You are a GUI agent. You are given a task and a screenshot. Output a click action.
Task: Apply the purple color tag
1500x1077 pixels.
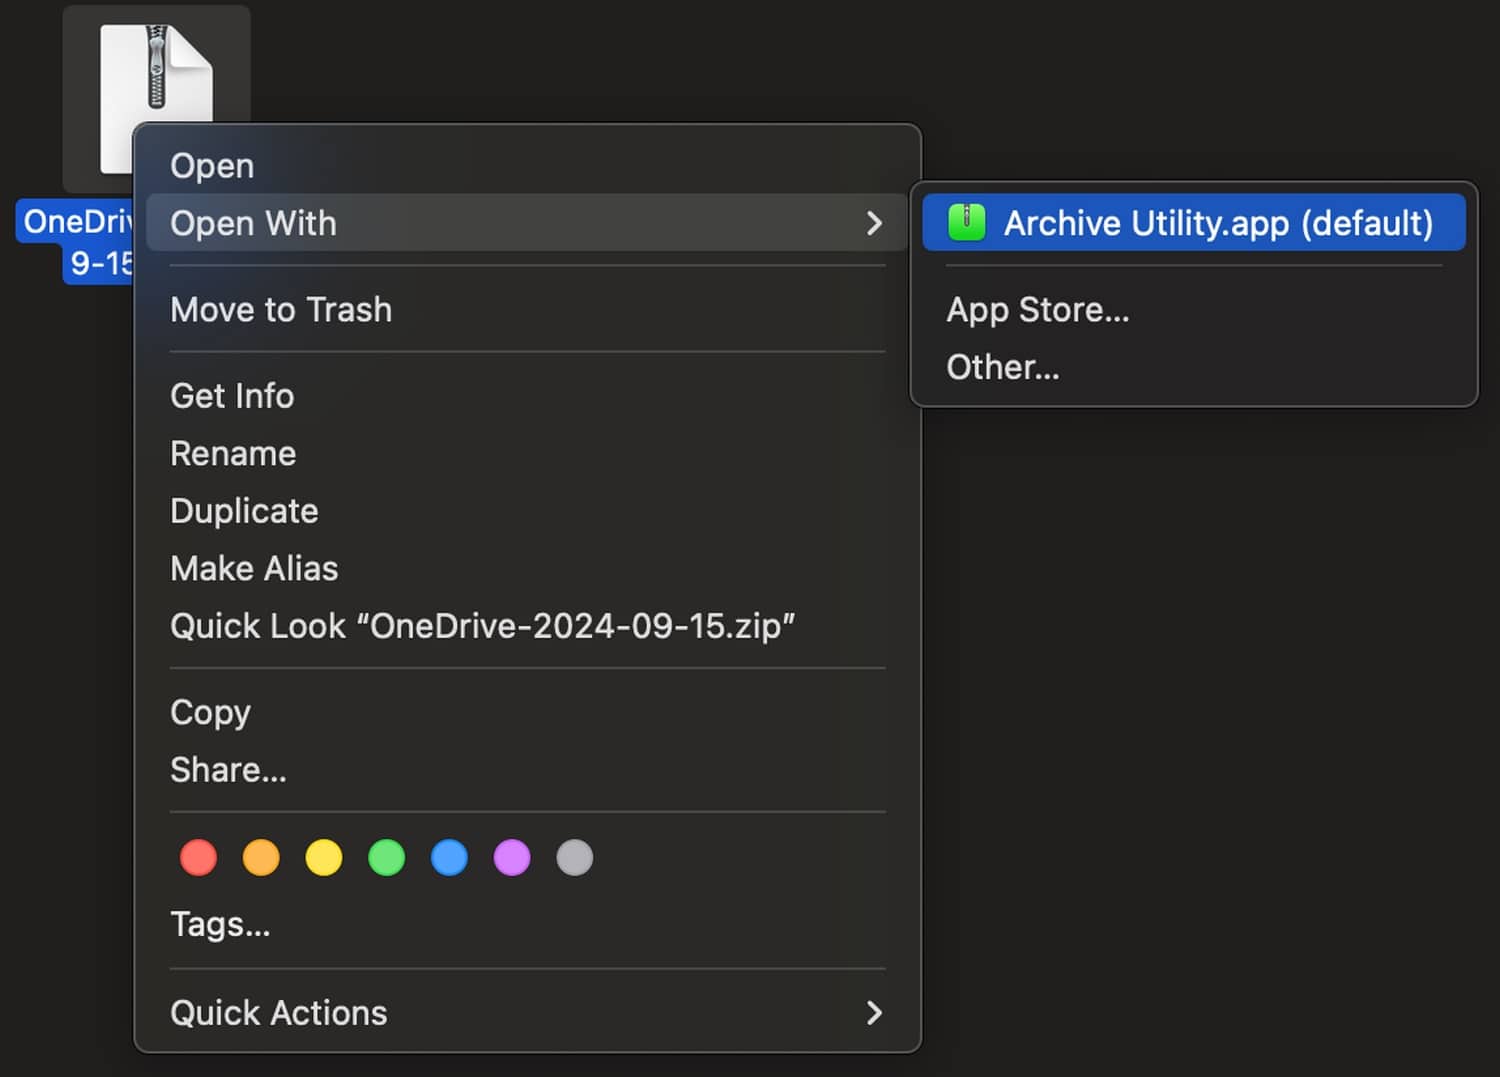[512, 858]
